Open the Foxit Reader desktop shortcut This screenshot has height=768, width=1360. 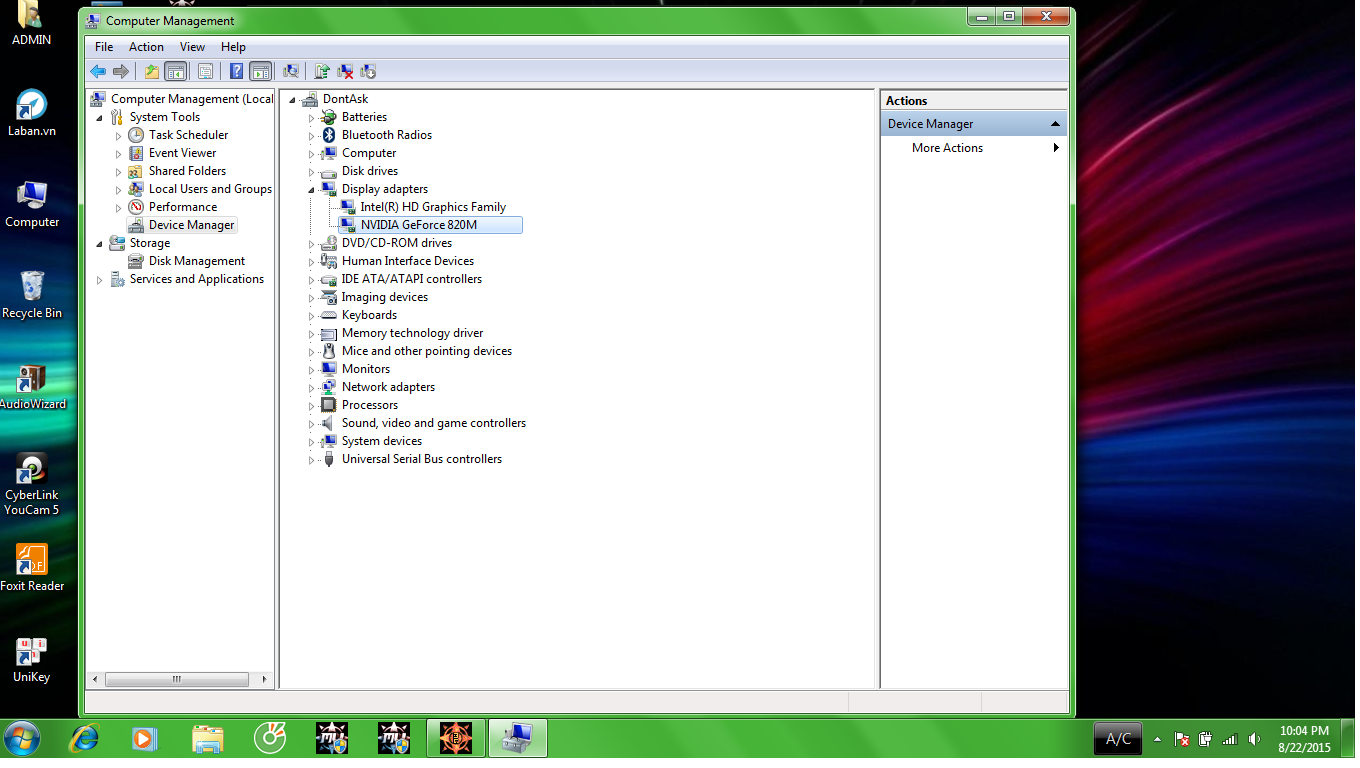point(32,568)
